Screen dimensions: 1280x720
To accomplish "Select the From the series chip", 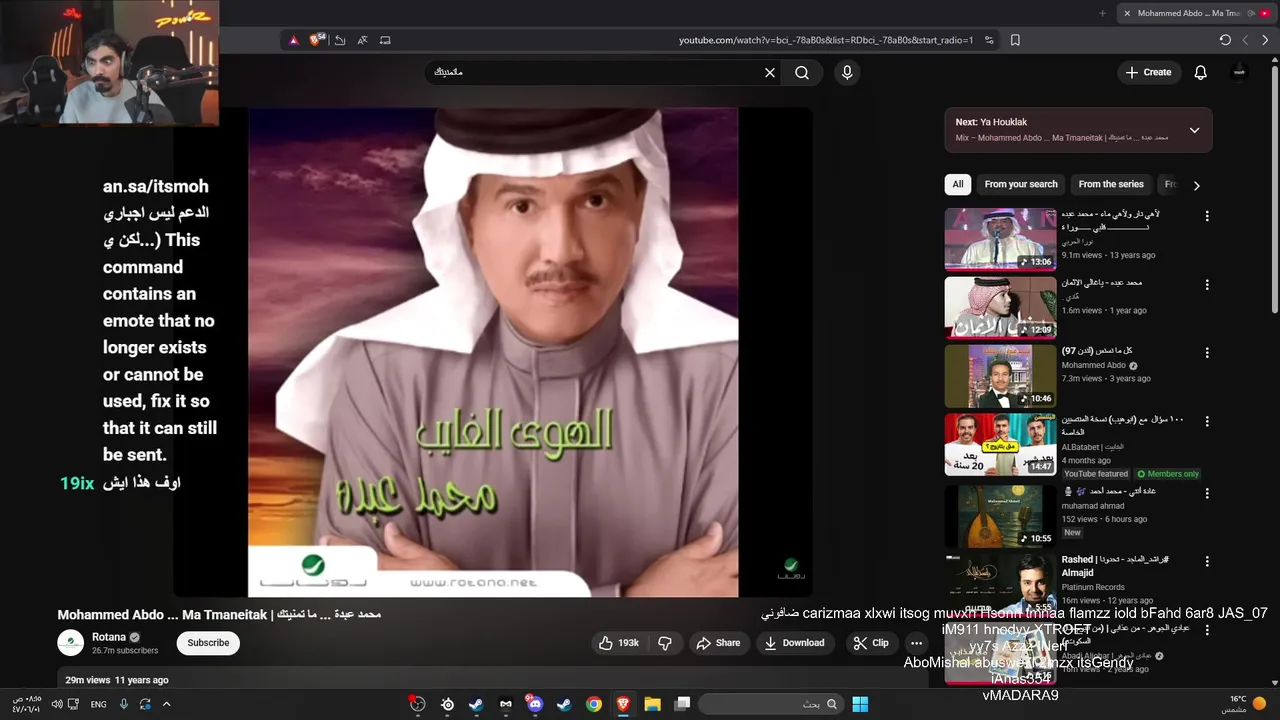I will pos(1111,184).
